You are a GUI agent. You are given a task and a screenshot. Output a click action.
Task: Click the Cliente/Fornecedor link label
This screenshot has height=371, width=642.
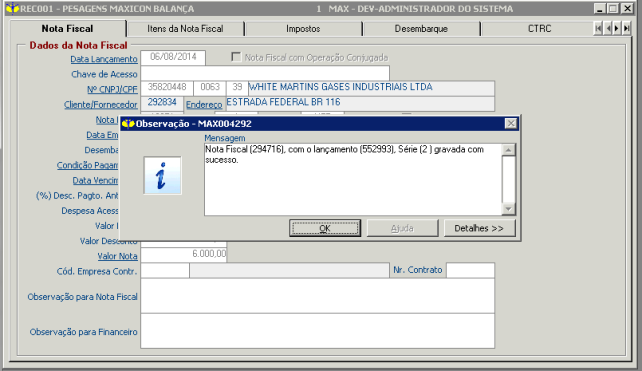coord(100,104)
